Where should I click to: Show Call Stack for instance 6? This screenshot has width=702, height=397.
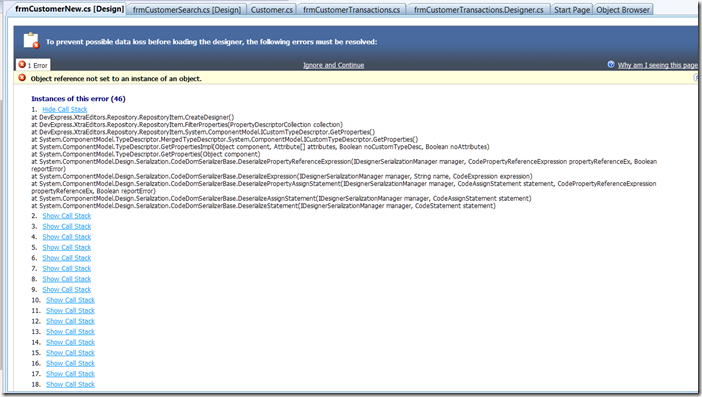[x=67, y=258]
